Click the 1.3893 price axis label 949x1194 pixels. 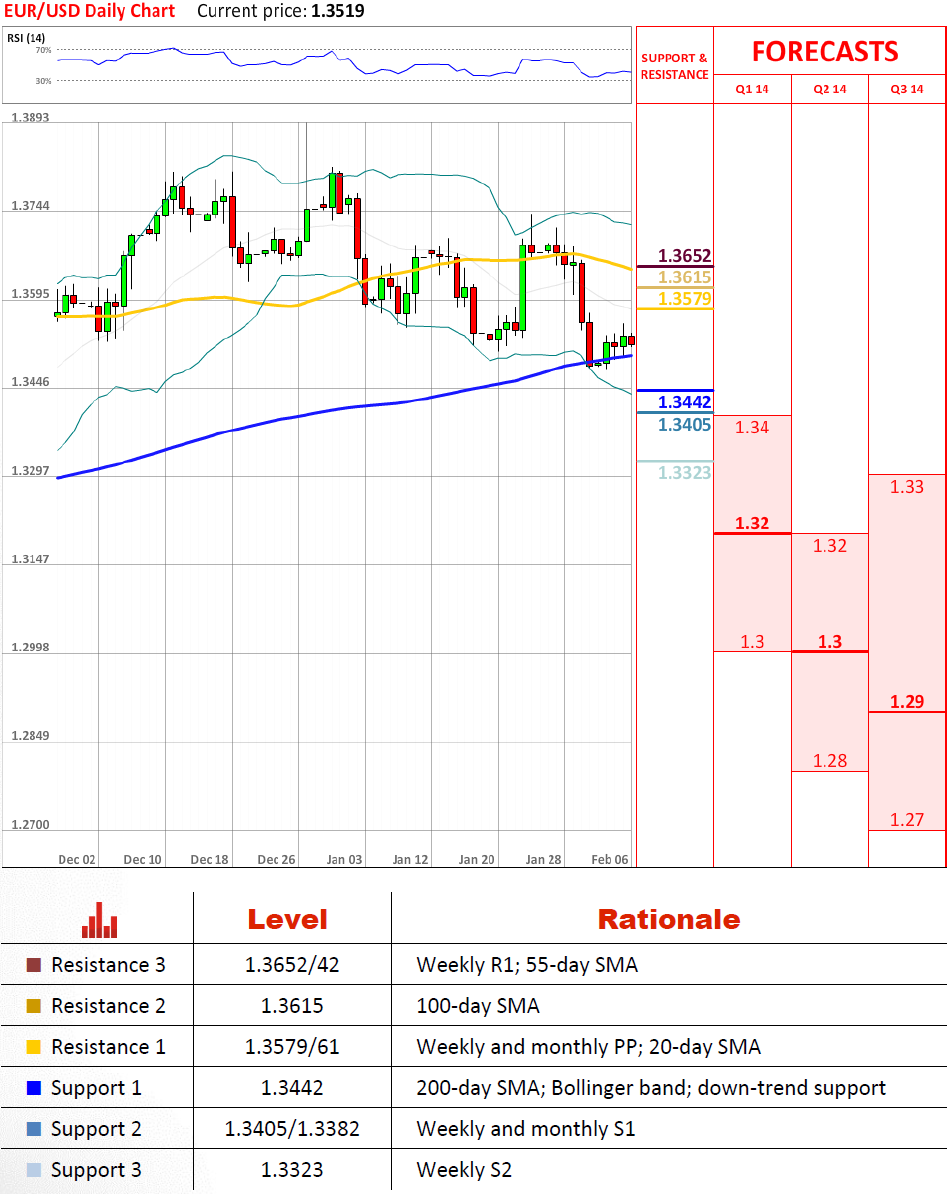click(30, 117)
